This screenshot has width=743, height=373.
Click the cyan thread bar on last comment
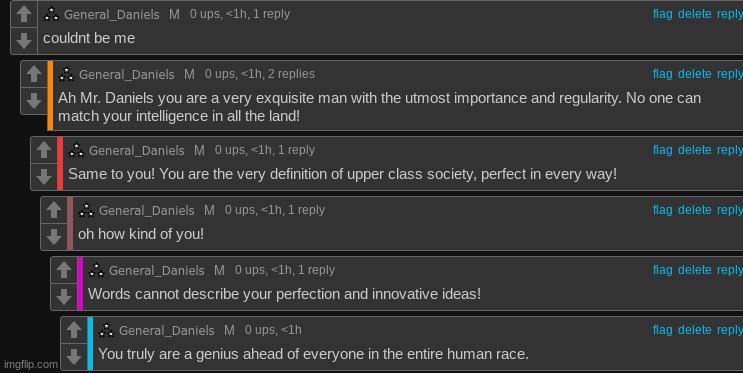point(90,344)
